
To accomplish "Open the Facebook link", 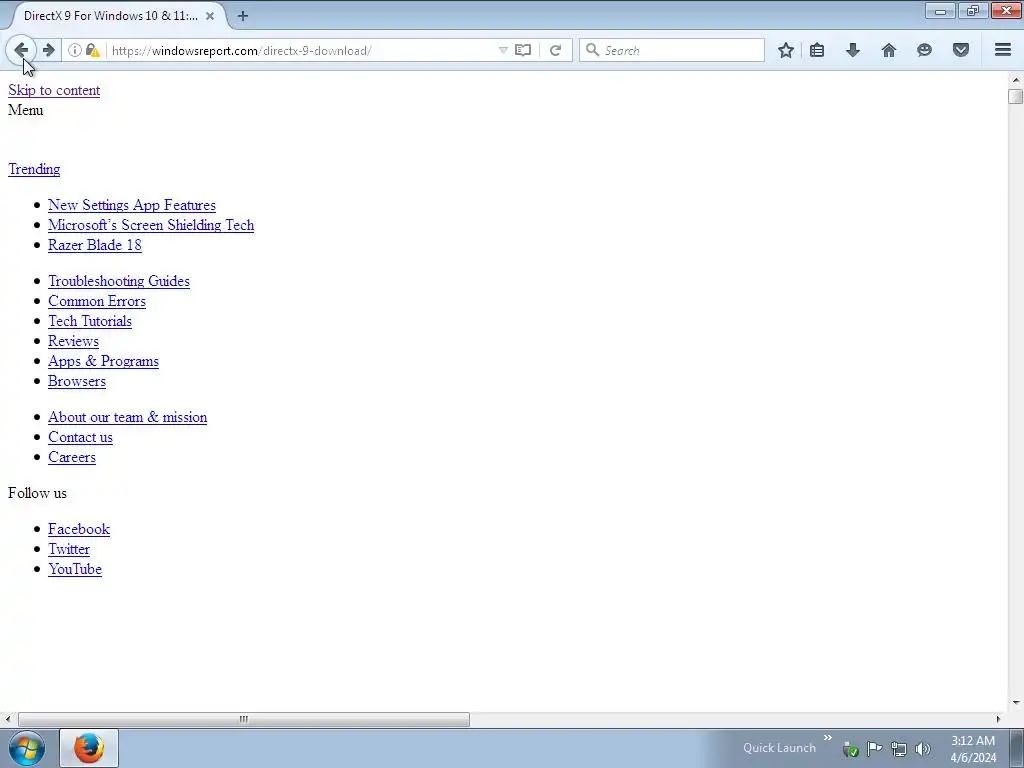I will click(79, 529).
